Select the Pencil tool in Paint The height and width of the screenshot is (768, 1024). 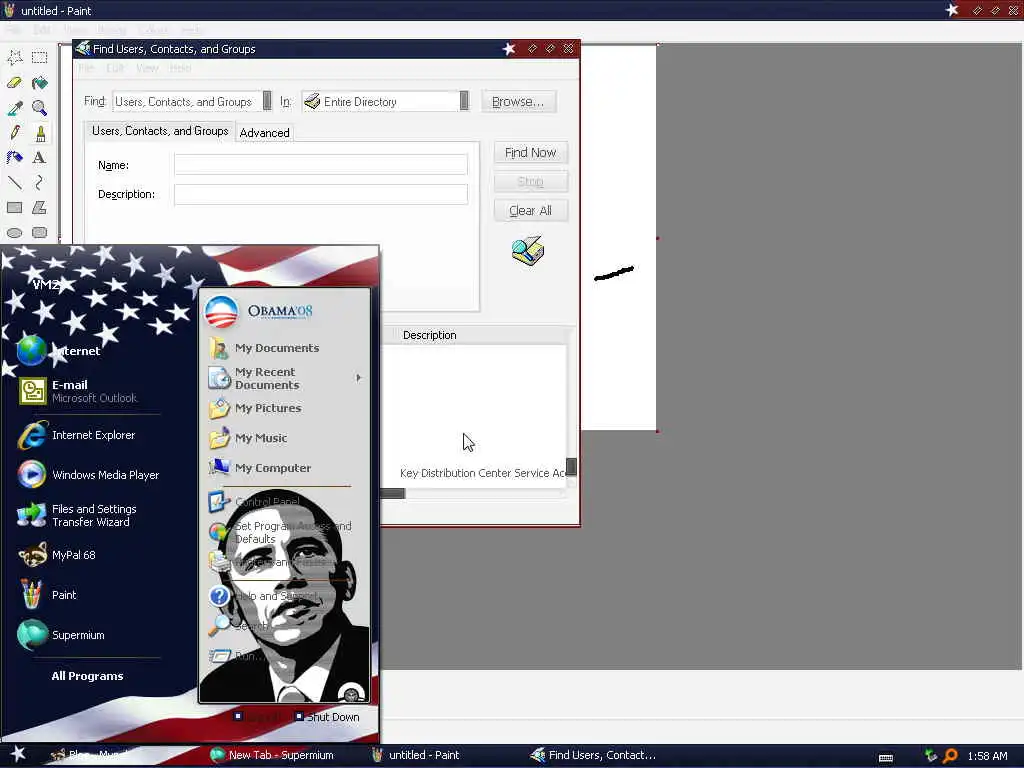point(14,133)
